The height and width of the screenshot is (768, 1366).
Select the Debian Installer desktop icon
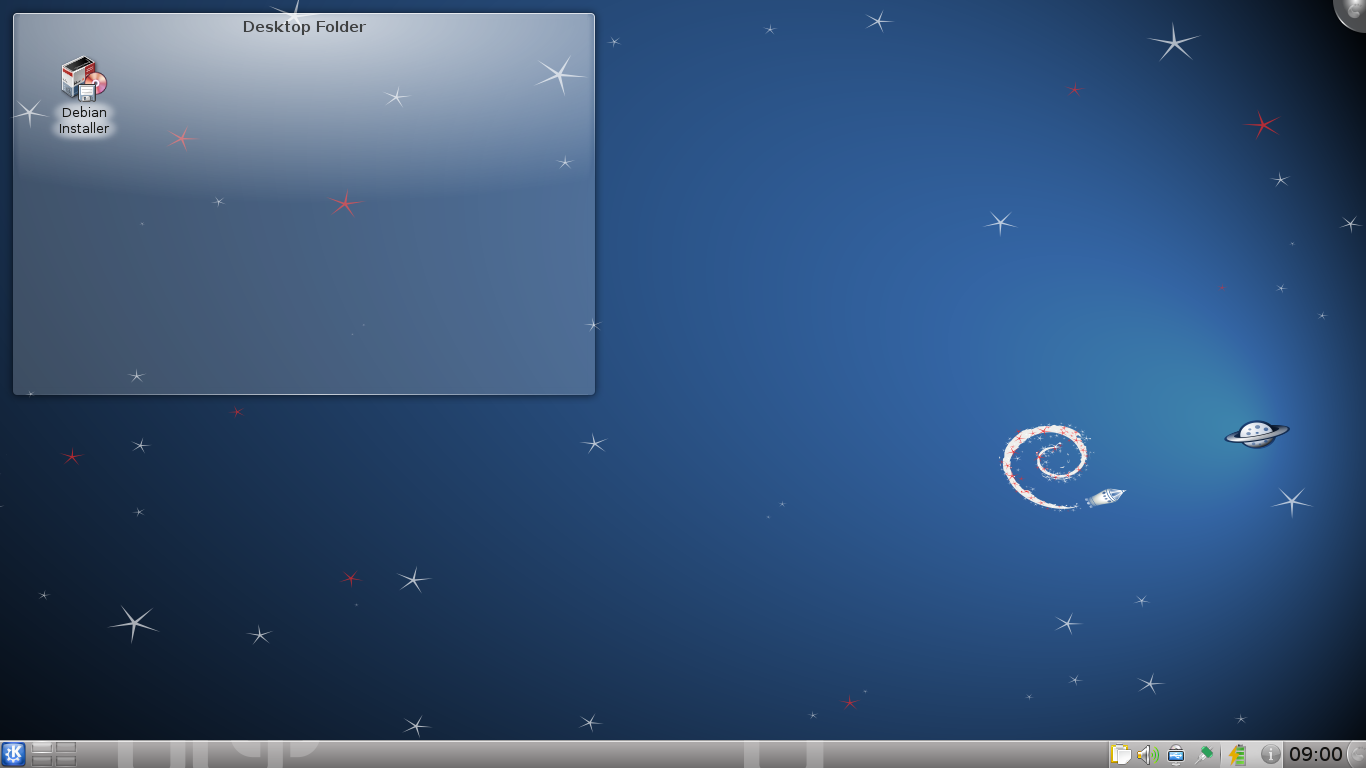[84, 96]
